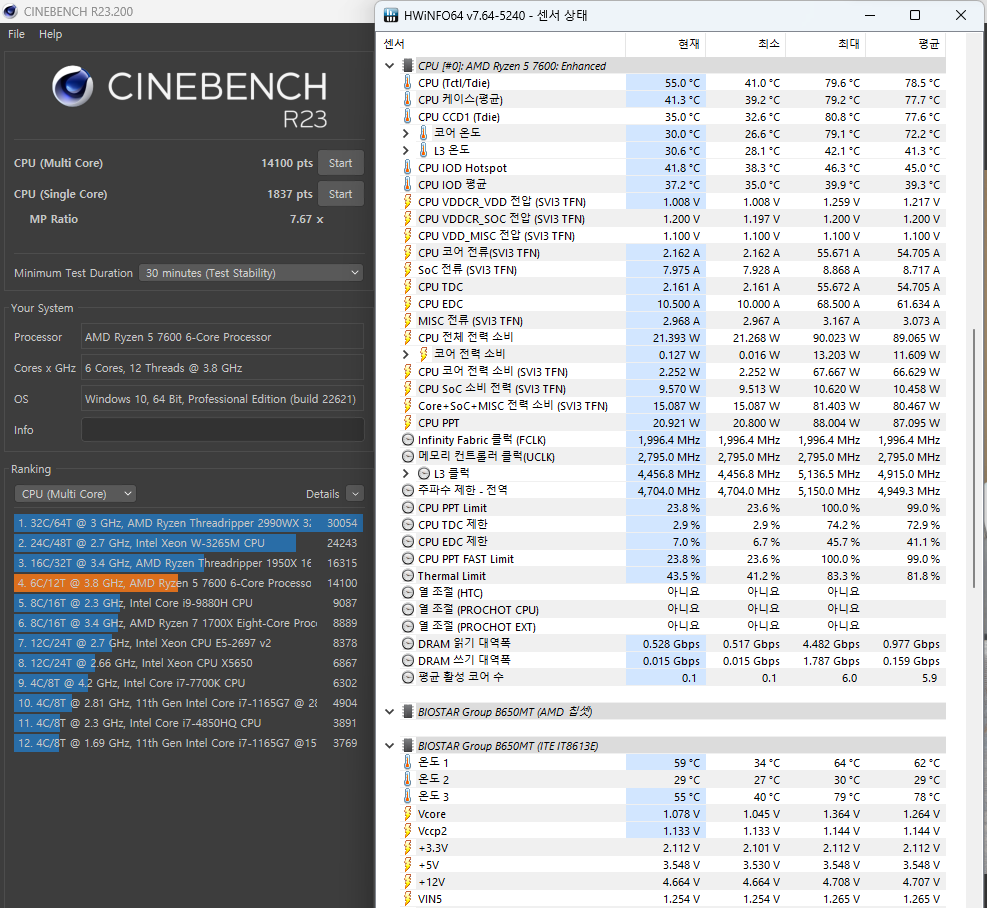The width and height of the screenshot is (987, 908).
Task: Click the 최대 column header
Action: tap(825, 43)
